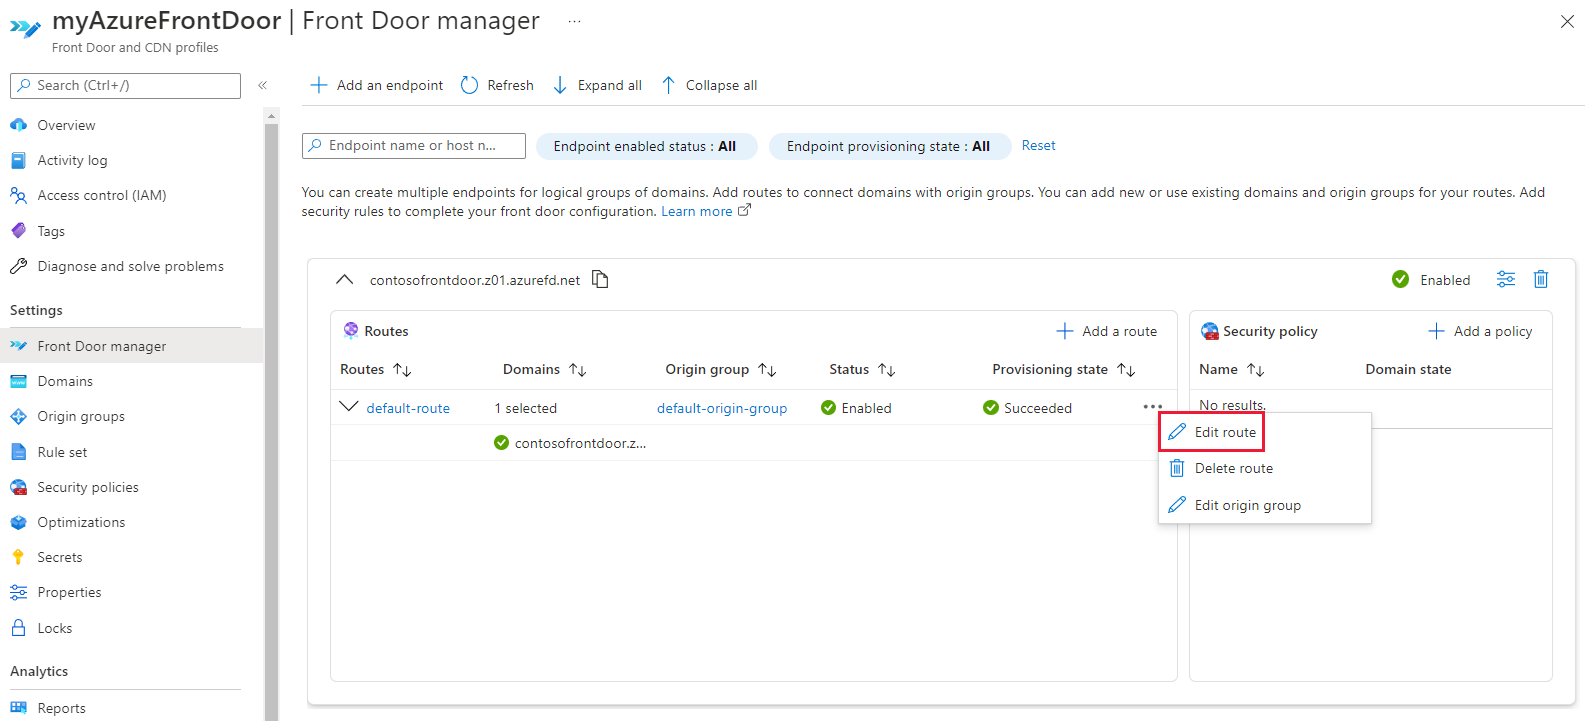Sort by Provisioning state column
This screenshot has width=1585, height=721.
pos(1063,369)
